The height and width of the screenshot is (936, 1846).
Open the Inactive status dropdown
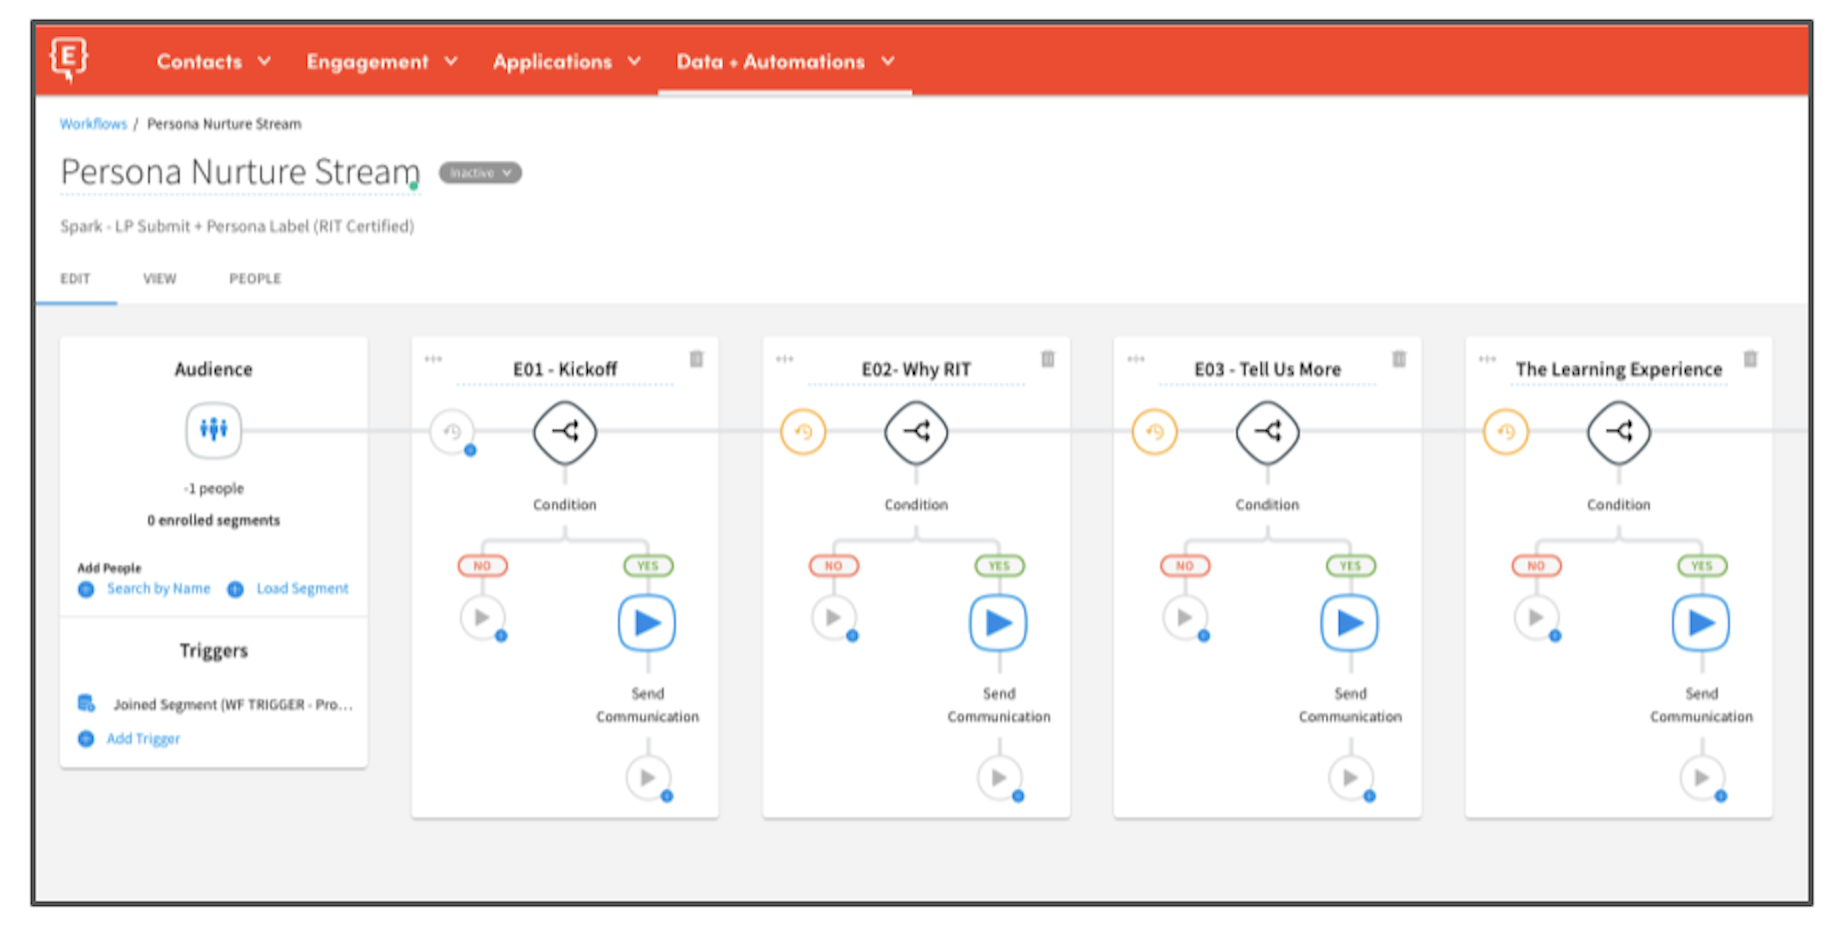[479, 172]
